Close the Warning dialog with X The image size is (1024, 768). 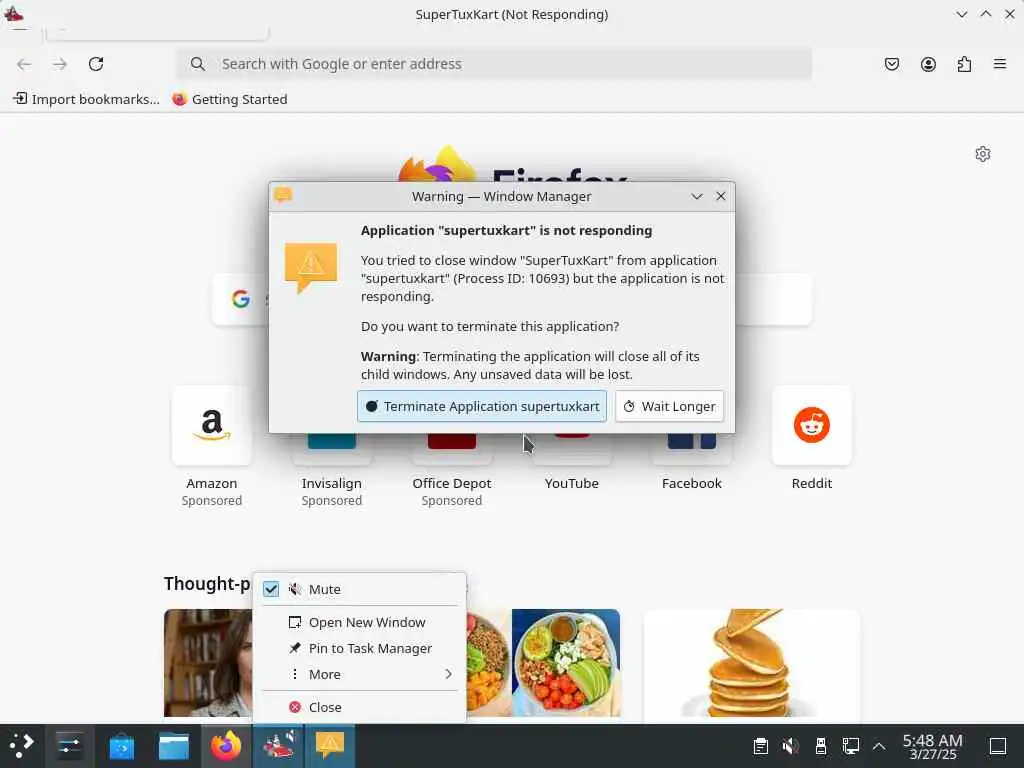720,197
